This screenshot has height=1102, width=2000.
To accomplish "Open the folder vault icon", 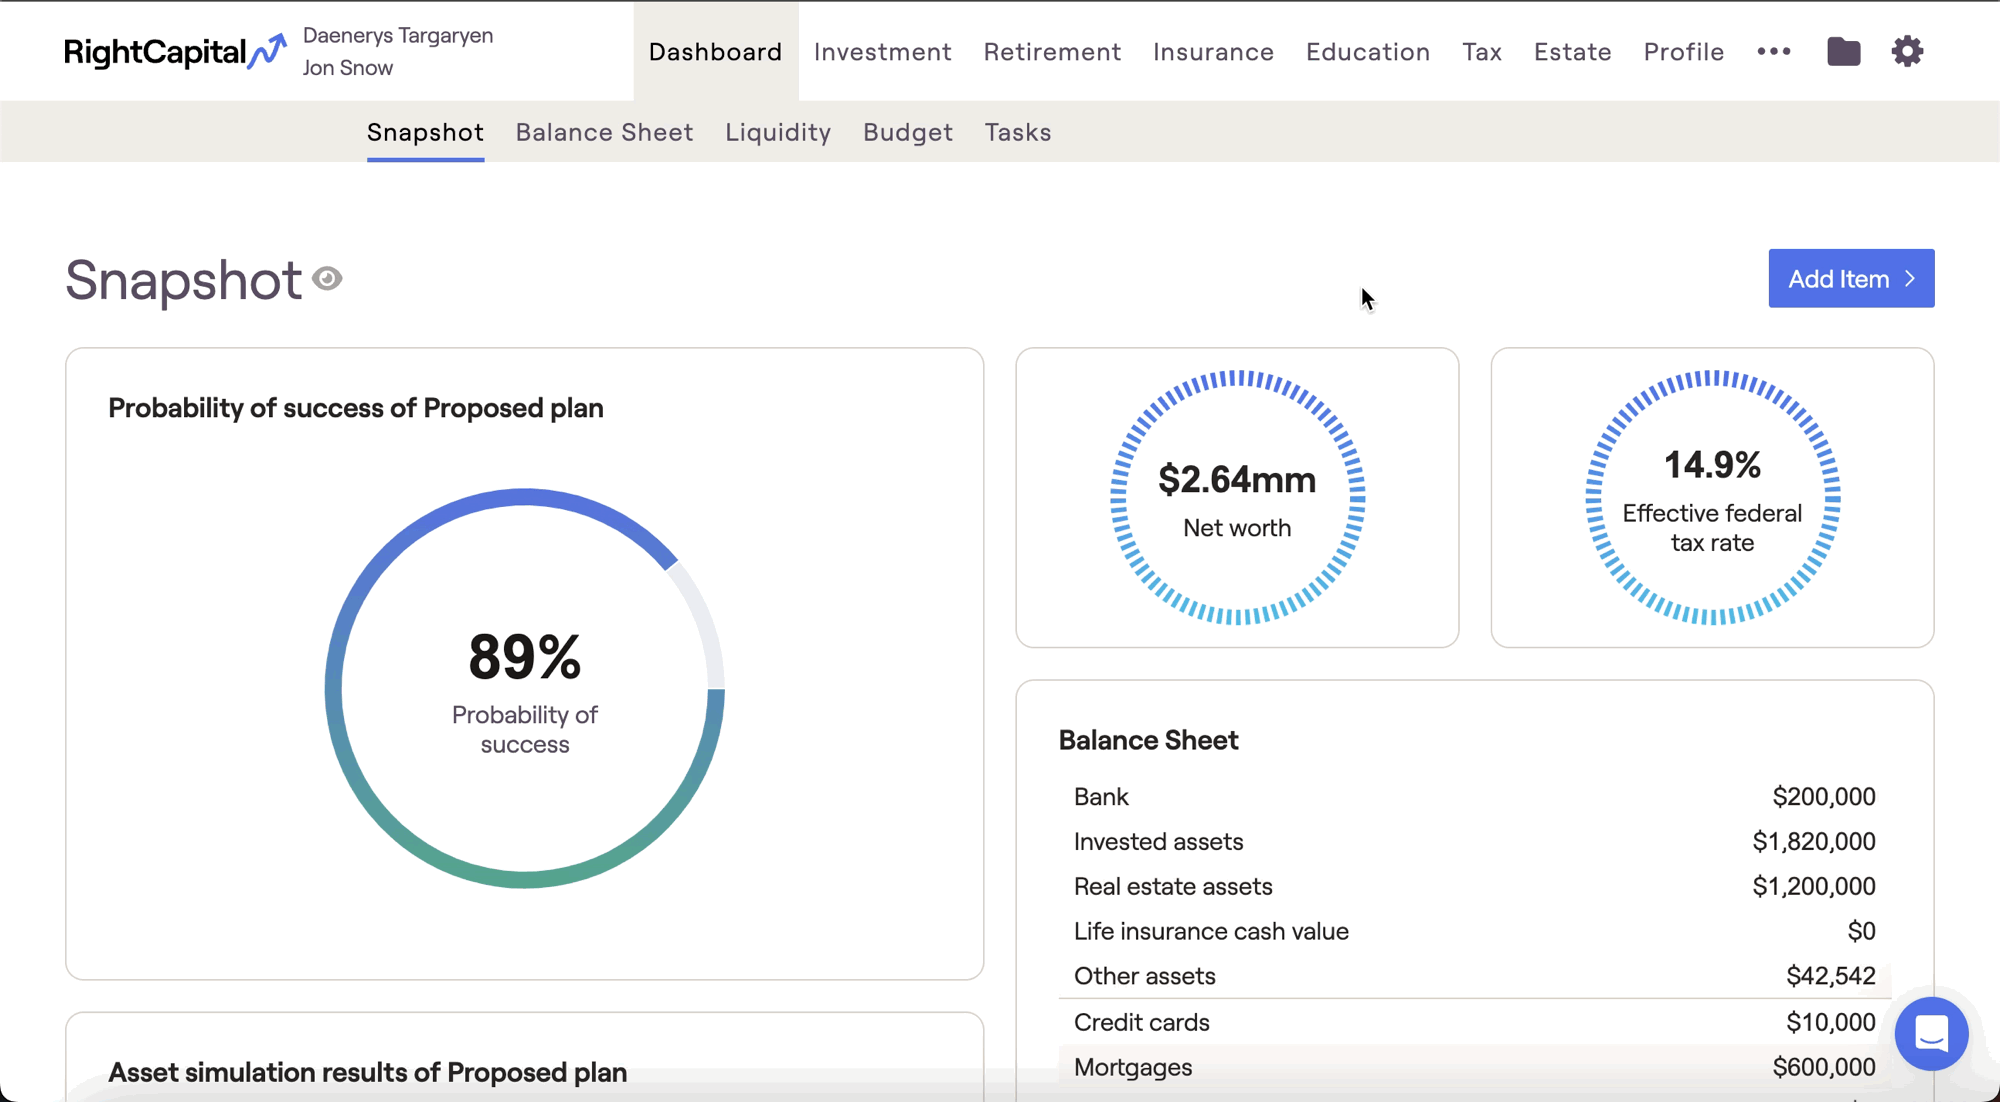I will point(1843,51).
